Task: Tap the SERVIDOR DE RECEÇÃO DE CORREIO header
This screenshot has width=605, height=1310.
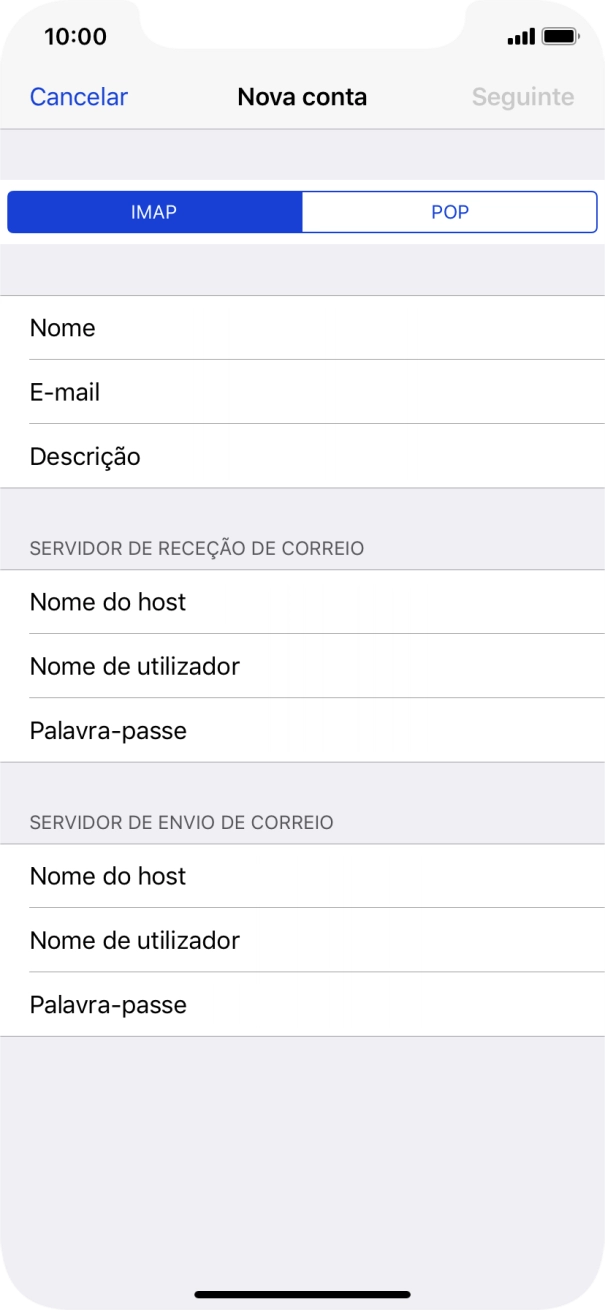Action: 197,548
